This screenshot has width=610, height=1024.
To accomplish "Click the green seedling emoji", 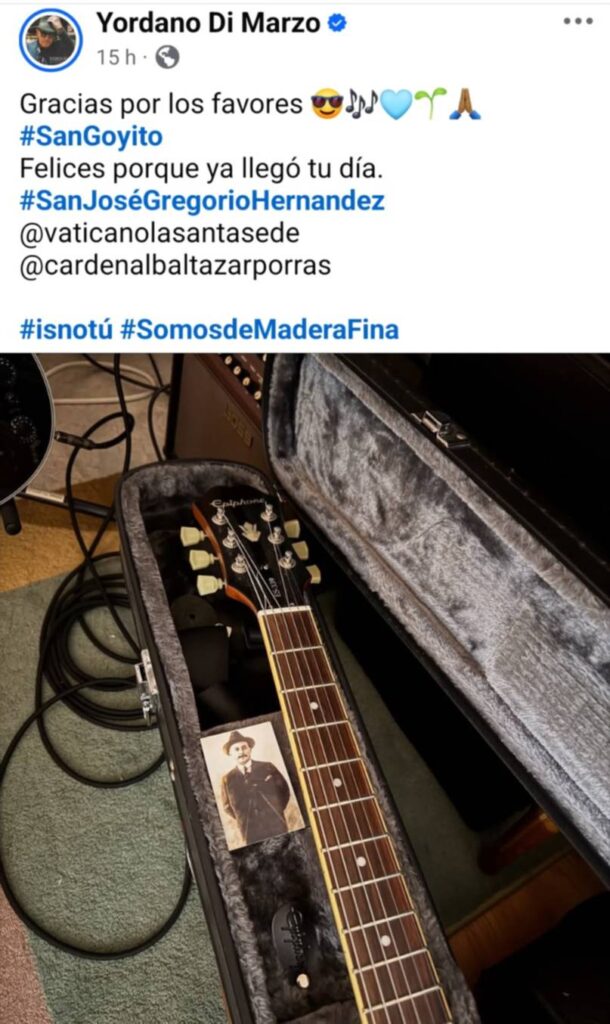I will click(430, 104).
